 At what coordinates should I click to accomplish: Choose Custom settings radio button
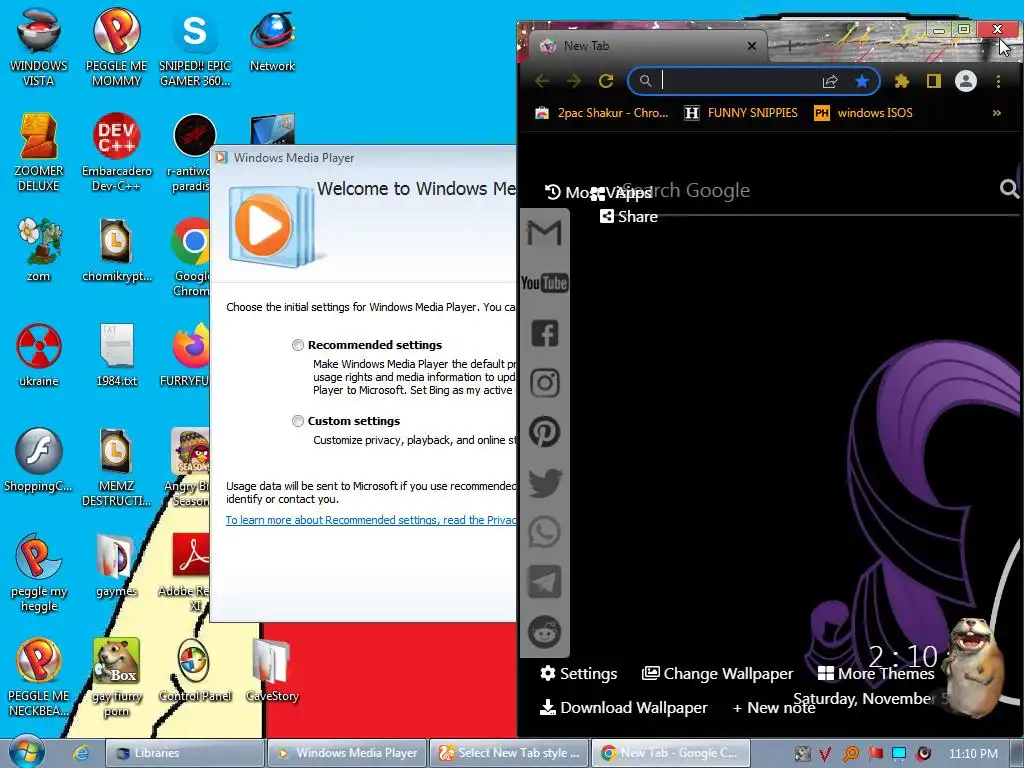point(298,421)
